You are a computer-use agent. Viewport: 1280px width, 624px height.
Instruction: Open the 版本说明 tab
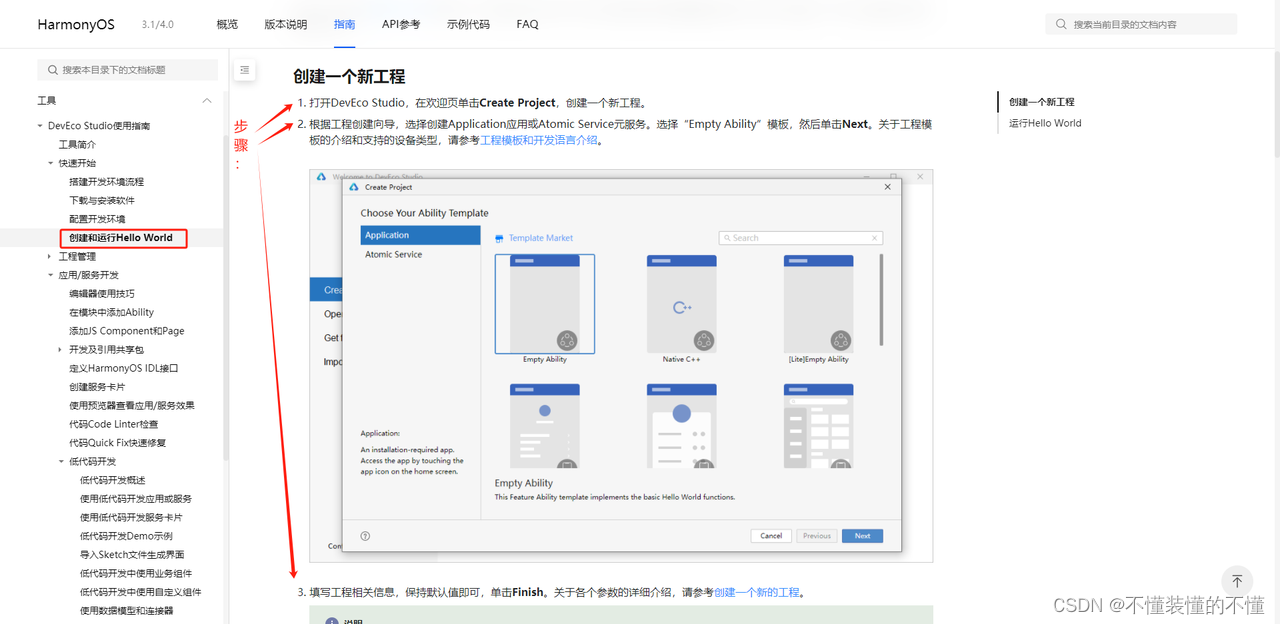pos(286,24)
